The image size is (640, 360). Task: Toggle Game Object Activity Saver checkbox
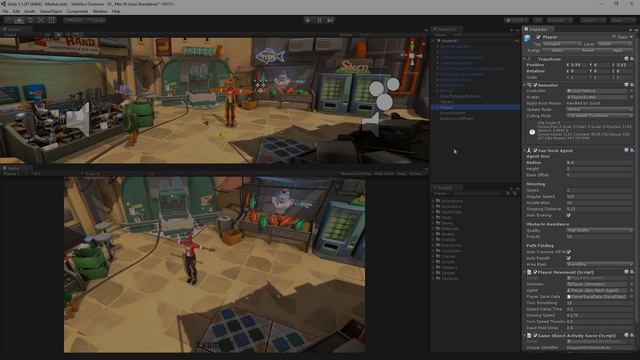(536, 336)
